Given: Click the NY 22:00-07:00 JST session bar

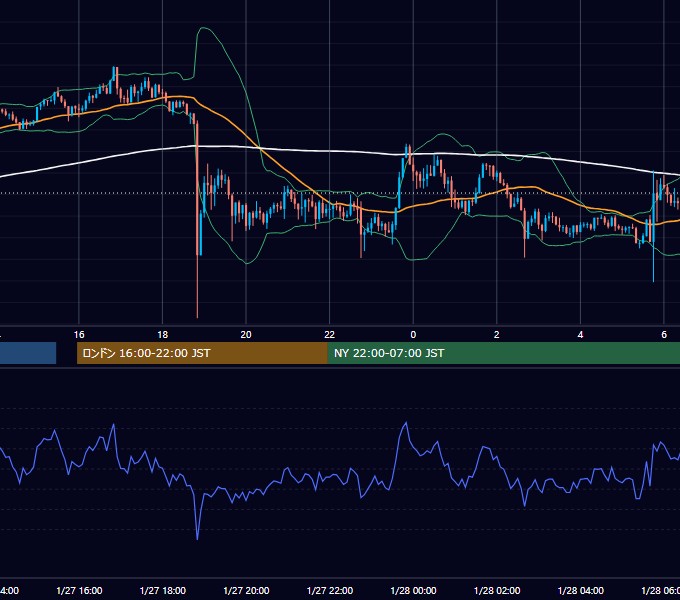Looking at the screenshot, I should pyautogui.click(x=503, y=353).
